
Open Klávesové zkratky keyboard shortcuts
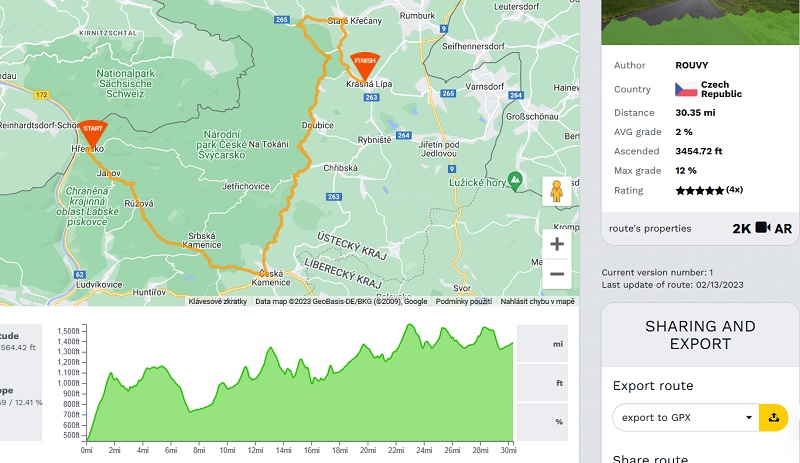(217, 301)
